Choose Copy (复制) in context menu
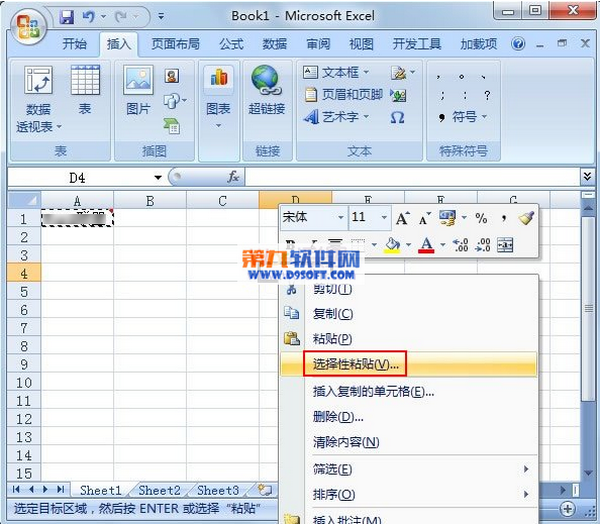The height and width of the screenshot is (524, 600). (408, 313)
